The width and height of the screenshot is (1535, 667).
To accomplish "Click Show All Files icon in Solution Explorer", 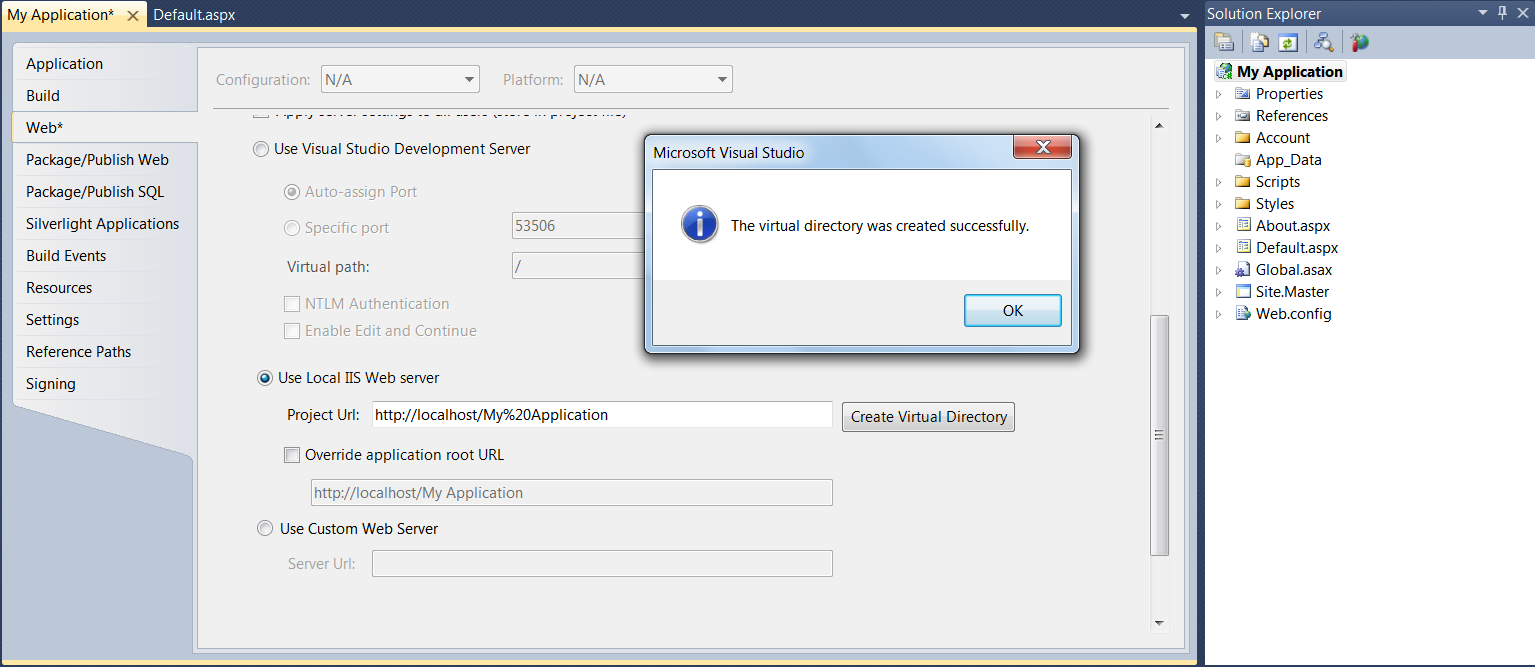I will [x=1260, y=42].
